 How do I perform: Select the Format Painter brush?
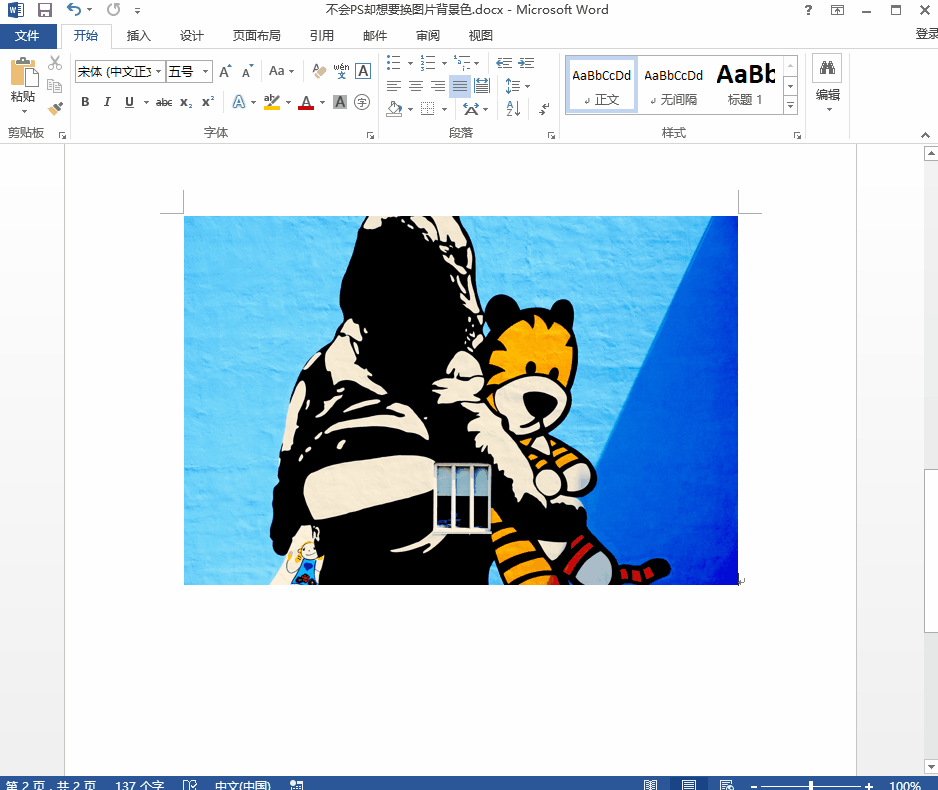(55, 108)
